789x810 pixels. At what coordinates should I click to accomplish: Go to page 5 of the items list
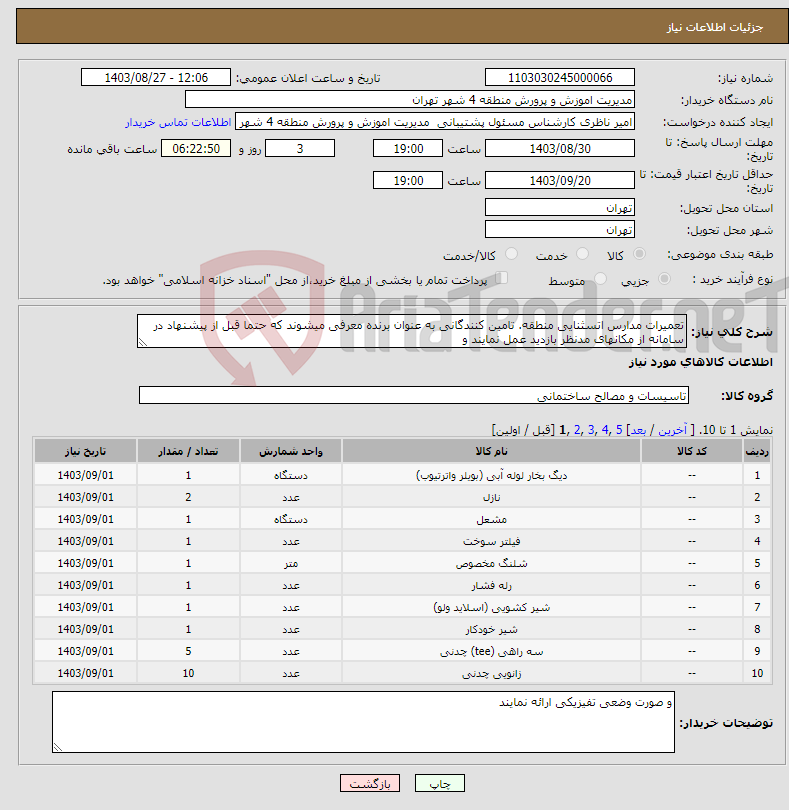pyautogui.click(x=619, y=430)
